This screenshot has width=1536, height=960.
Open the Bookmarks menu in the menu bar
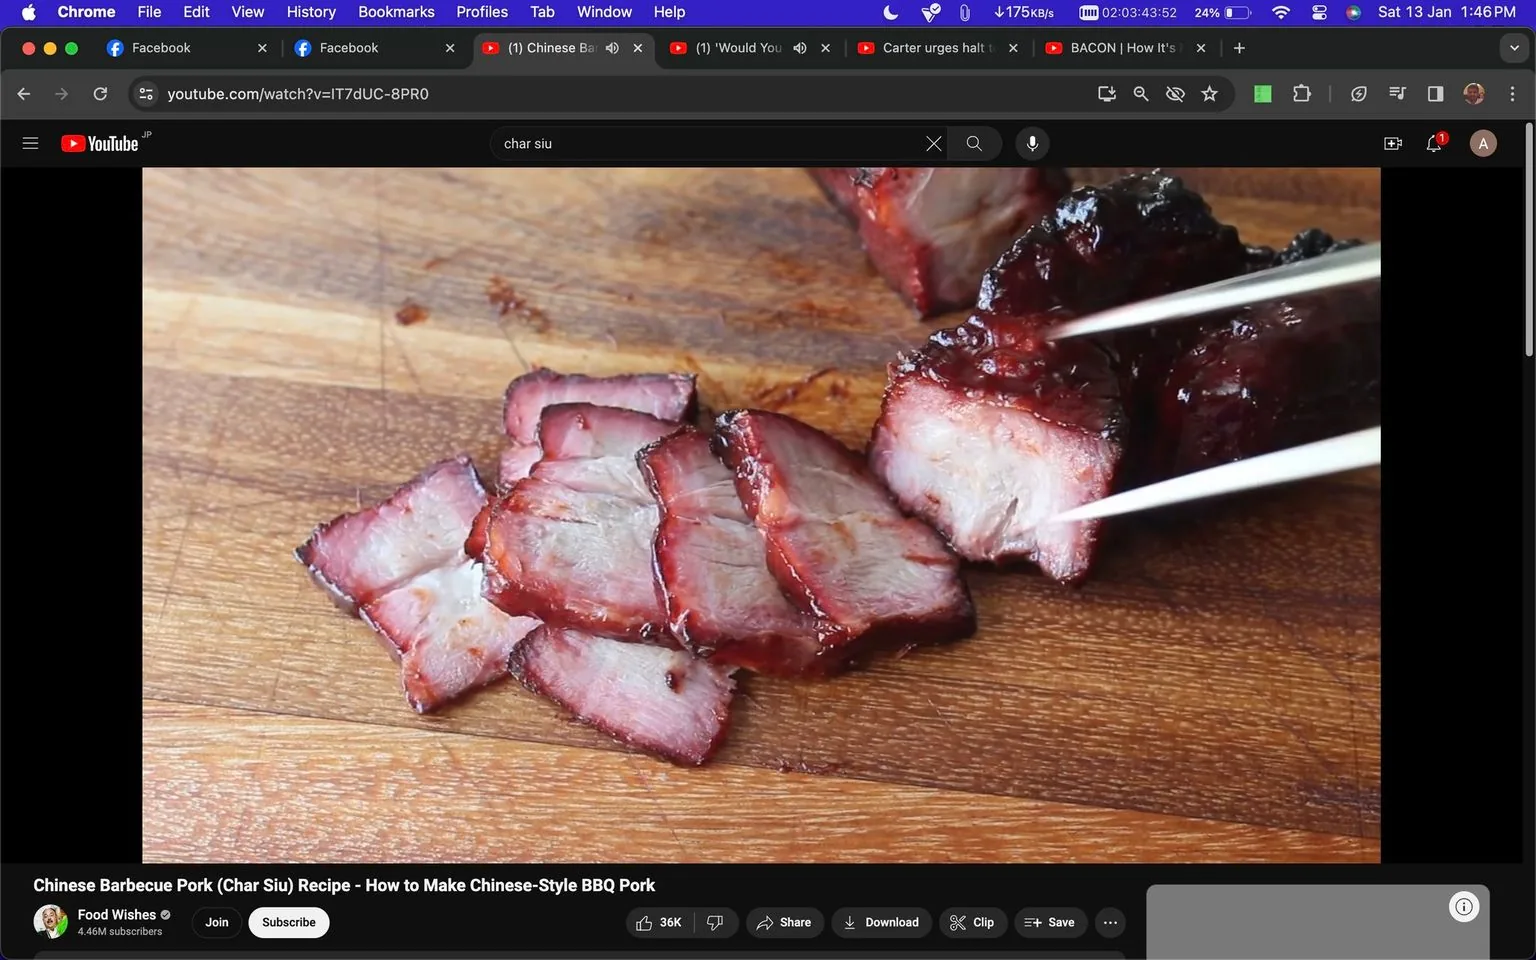tap(396, 11)
